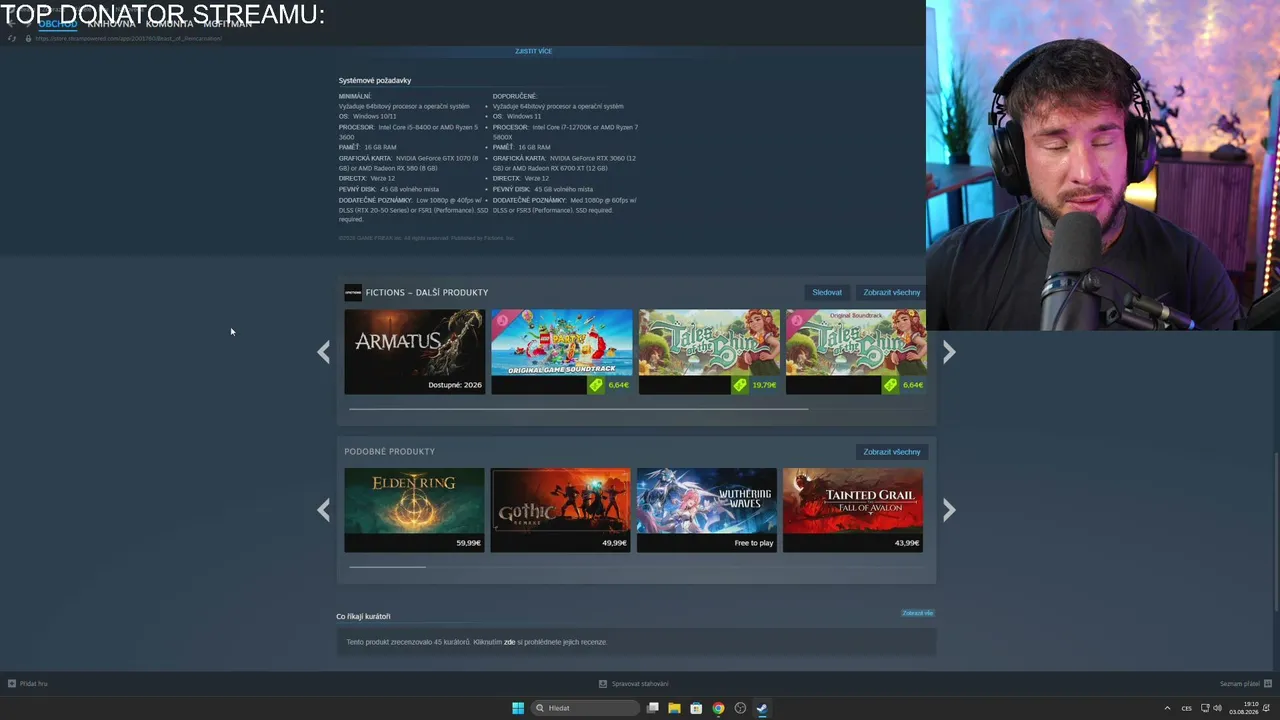This screenshot has height=720, width=1280.
Task: Click the Steam page reload icon
Action: tap(12, 38)
